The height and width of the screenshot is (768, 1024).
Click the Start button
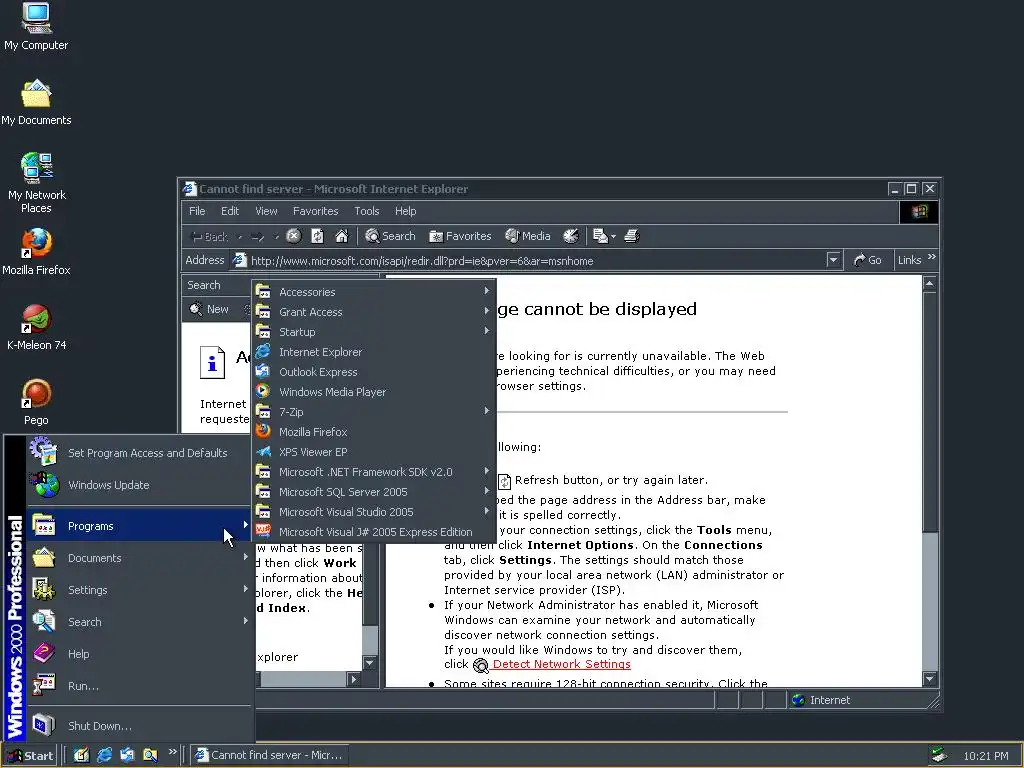pos(29,756)
